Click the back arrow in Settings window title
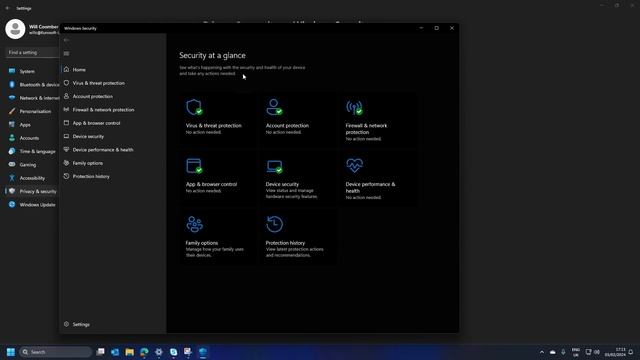 pyautogui.click(x=8, y=8)
